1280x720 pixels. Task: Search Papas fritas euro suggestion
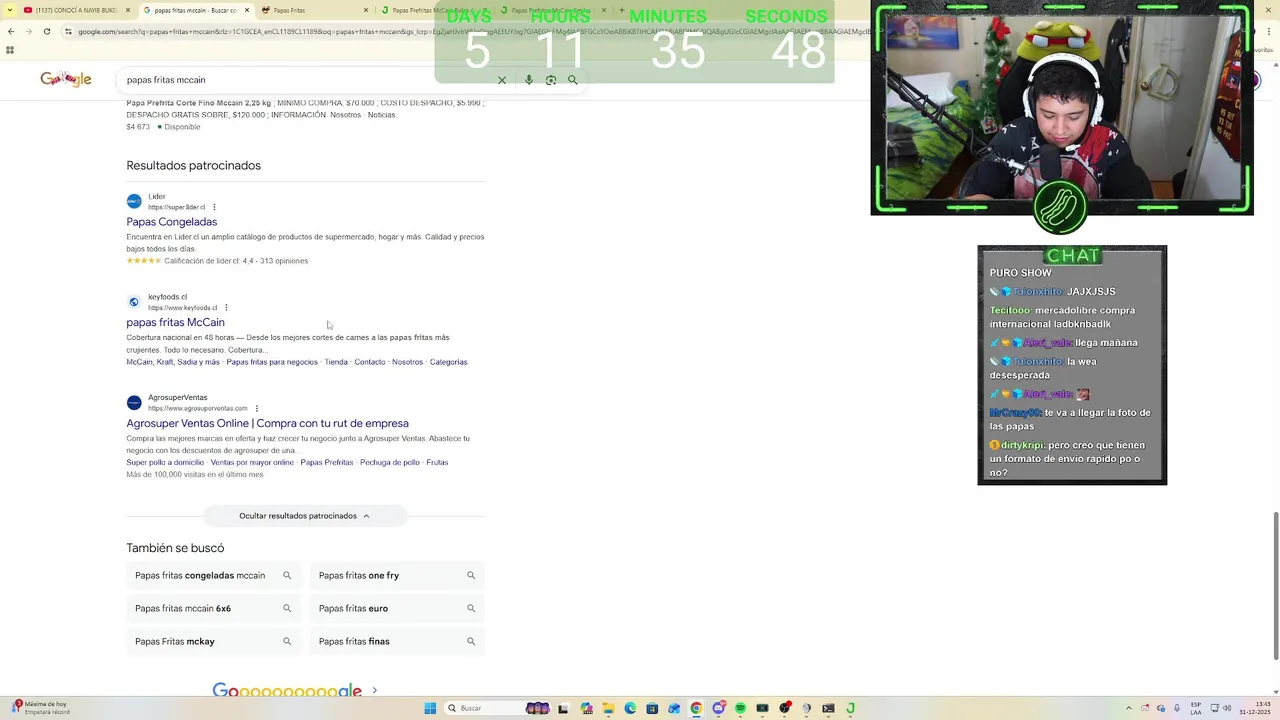397,608
